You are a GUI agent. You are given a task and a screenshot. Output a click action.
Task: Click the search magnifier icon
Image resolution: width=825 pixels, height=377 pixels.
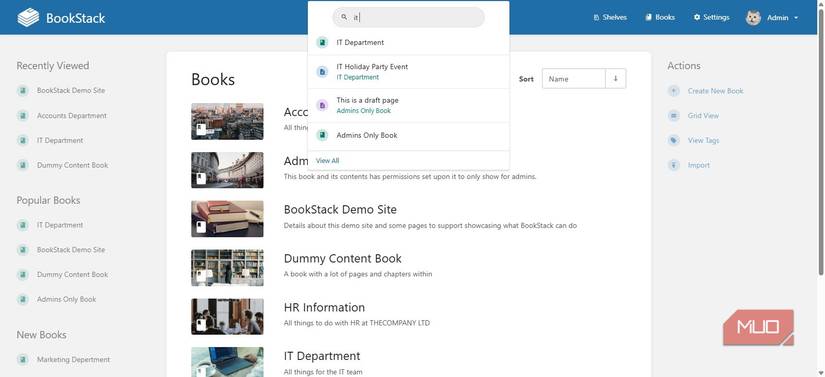(x=344, y=17)
